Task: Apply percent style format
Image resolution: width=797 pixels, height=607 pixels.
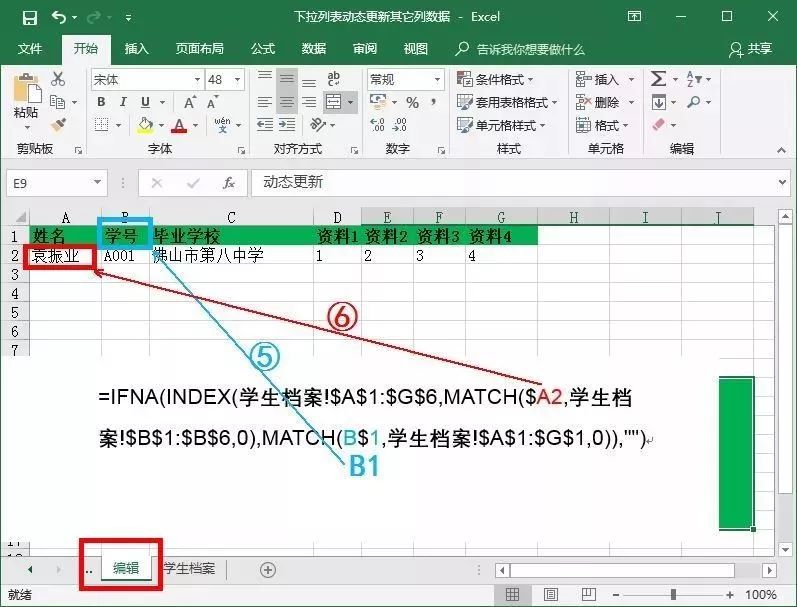Action: click(412, 102)
